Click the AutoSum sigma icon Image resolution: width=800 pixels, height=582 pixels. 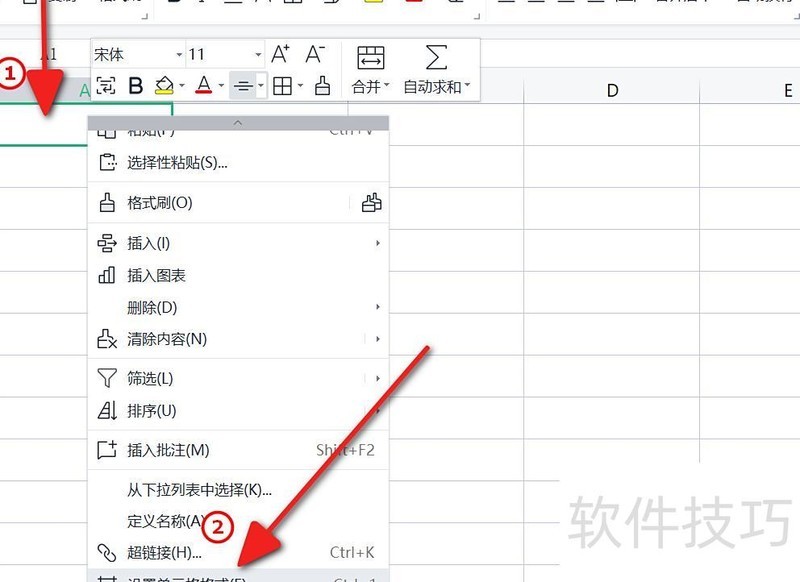[x=436, y=57]
